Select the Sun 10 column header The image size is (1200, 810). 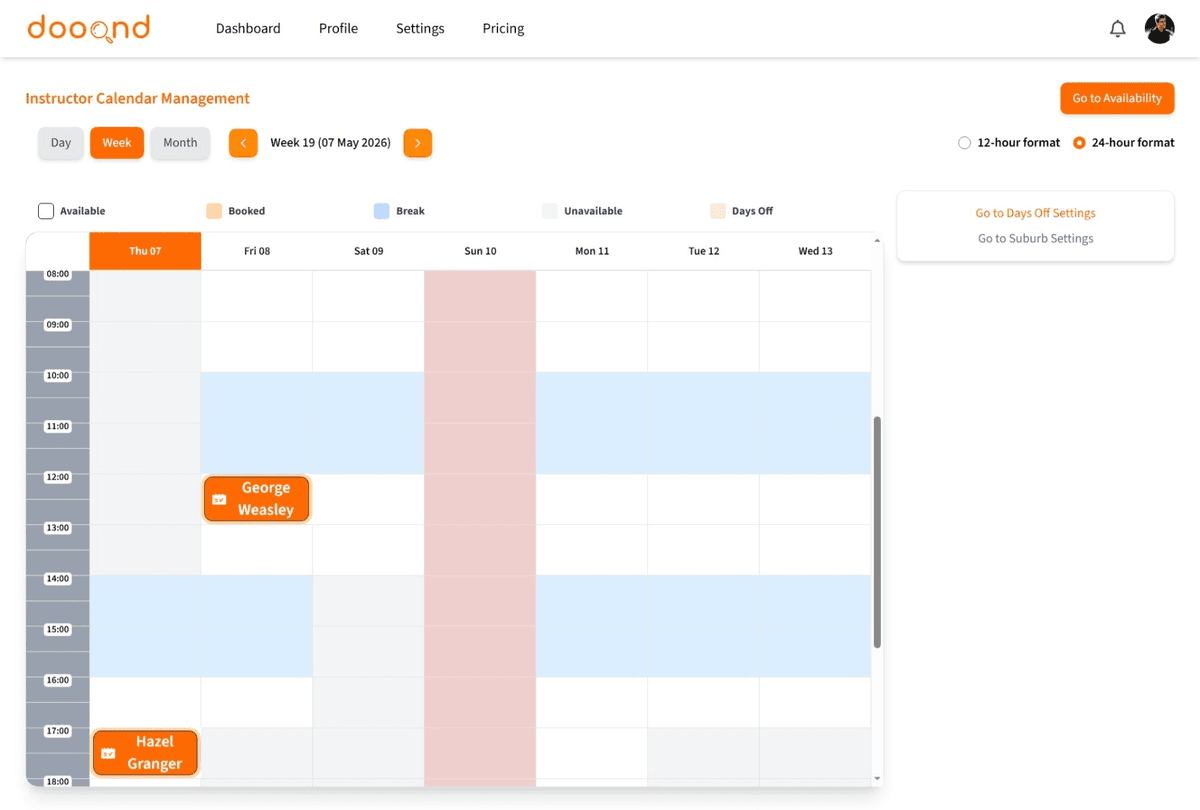tap(480, 251)
